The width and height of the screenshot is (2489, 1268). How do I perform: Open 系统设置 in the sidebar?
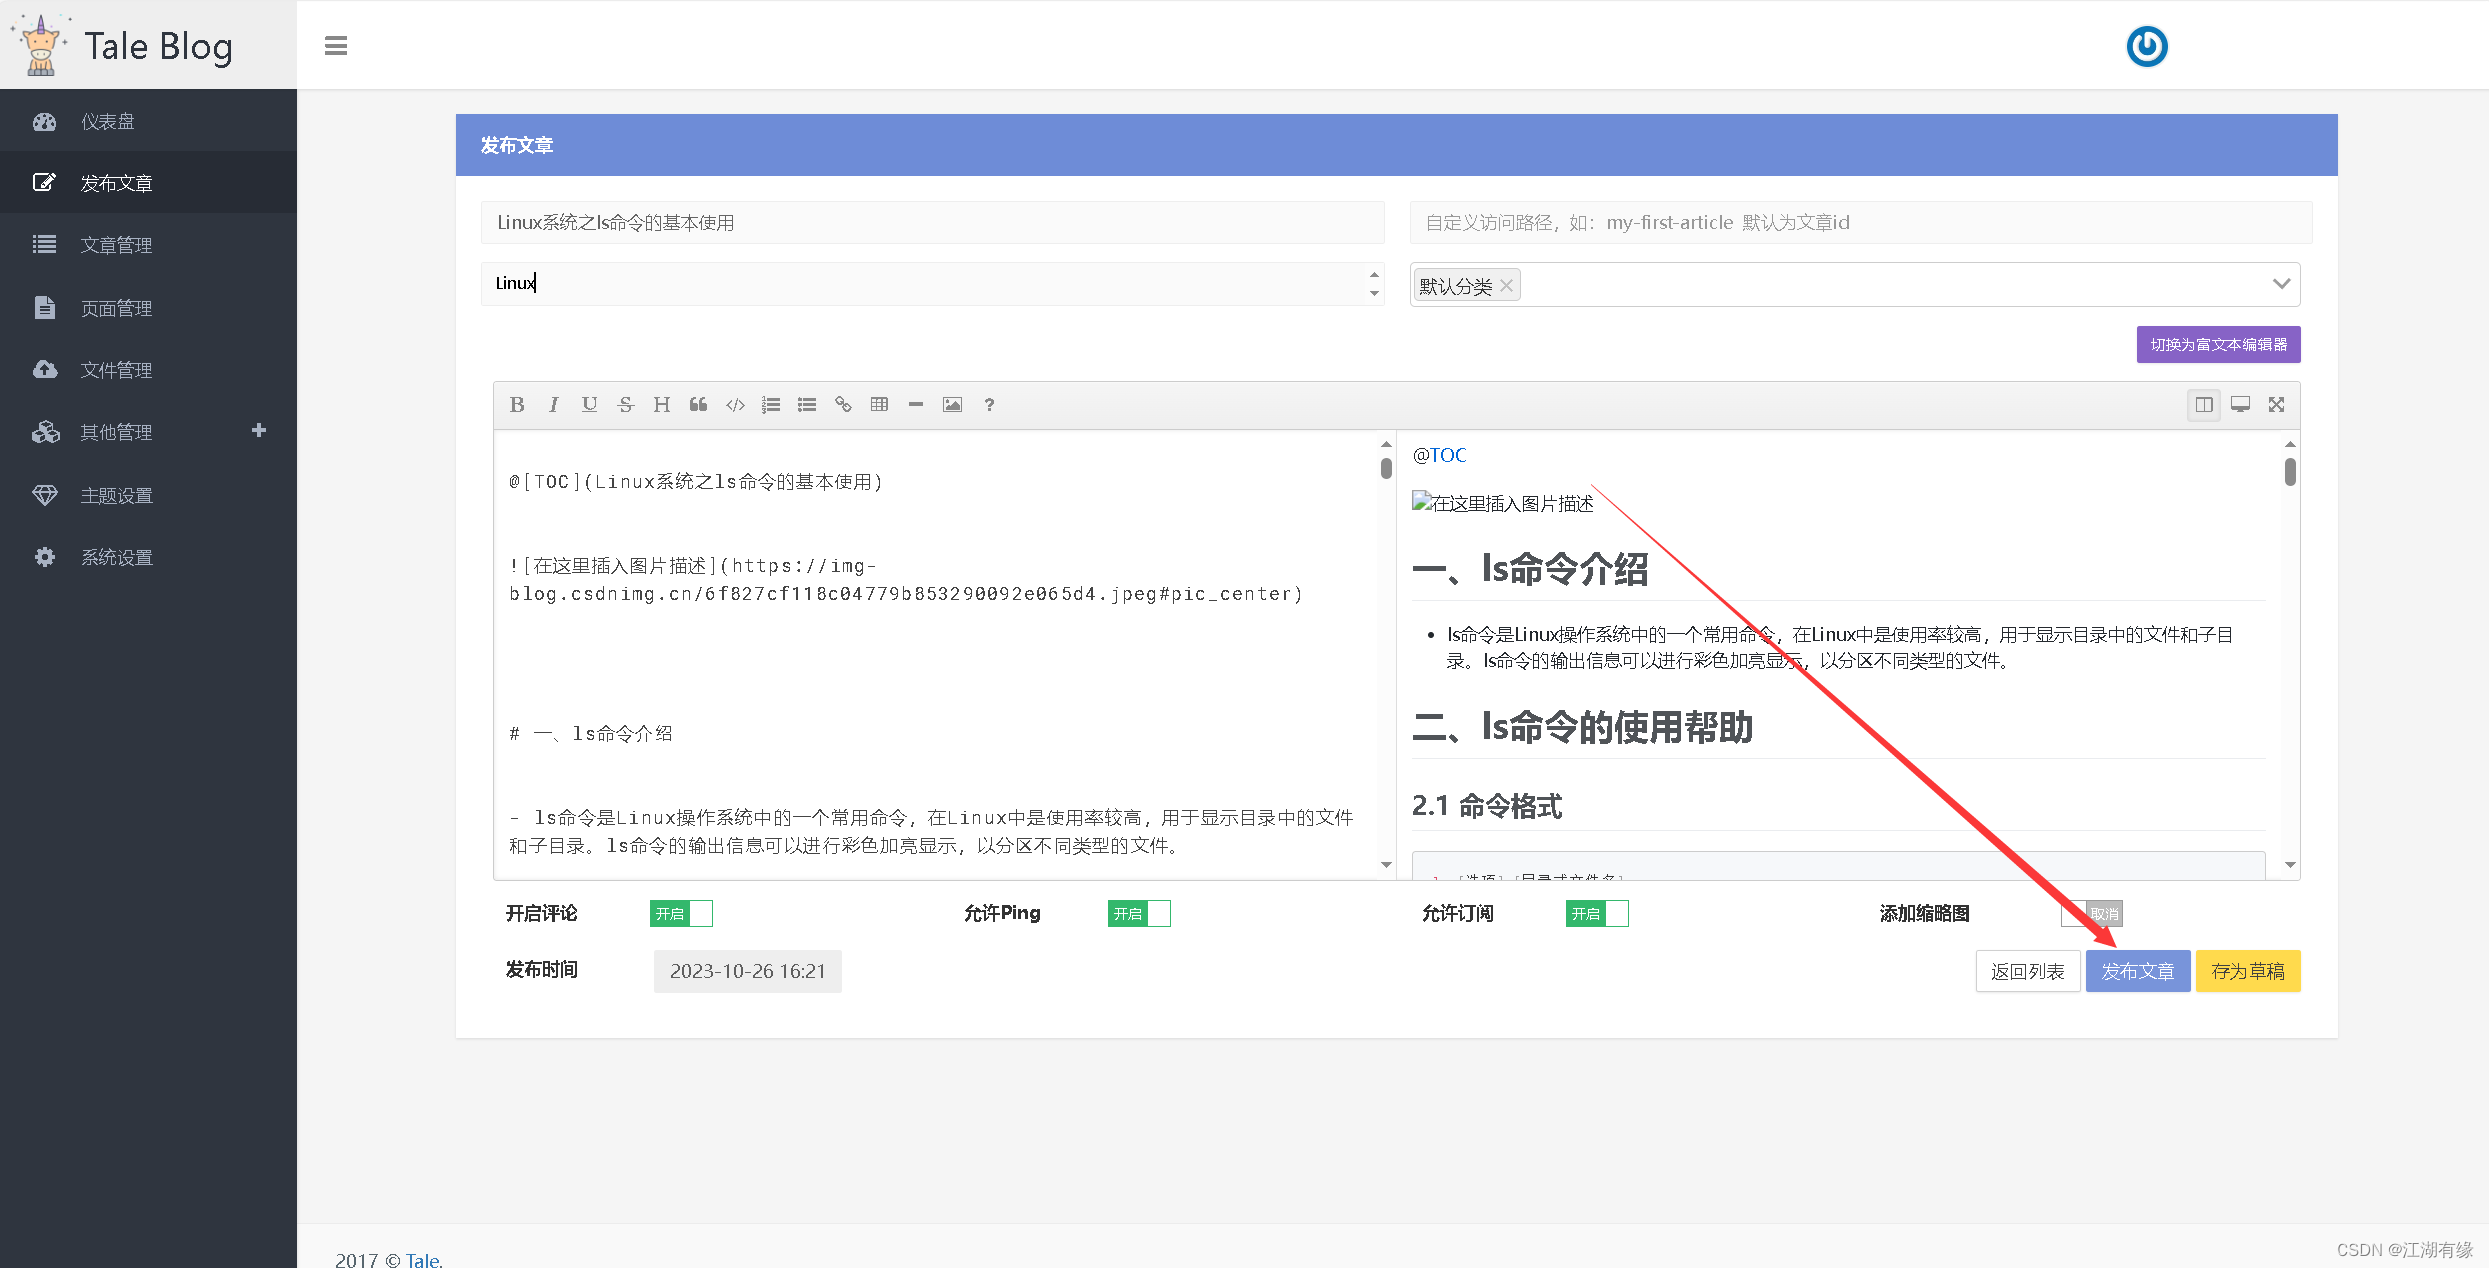[x=148, y=557]
